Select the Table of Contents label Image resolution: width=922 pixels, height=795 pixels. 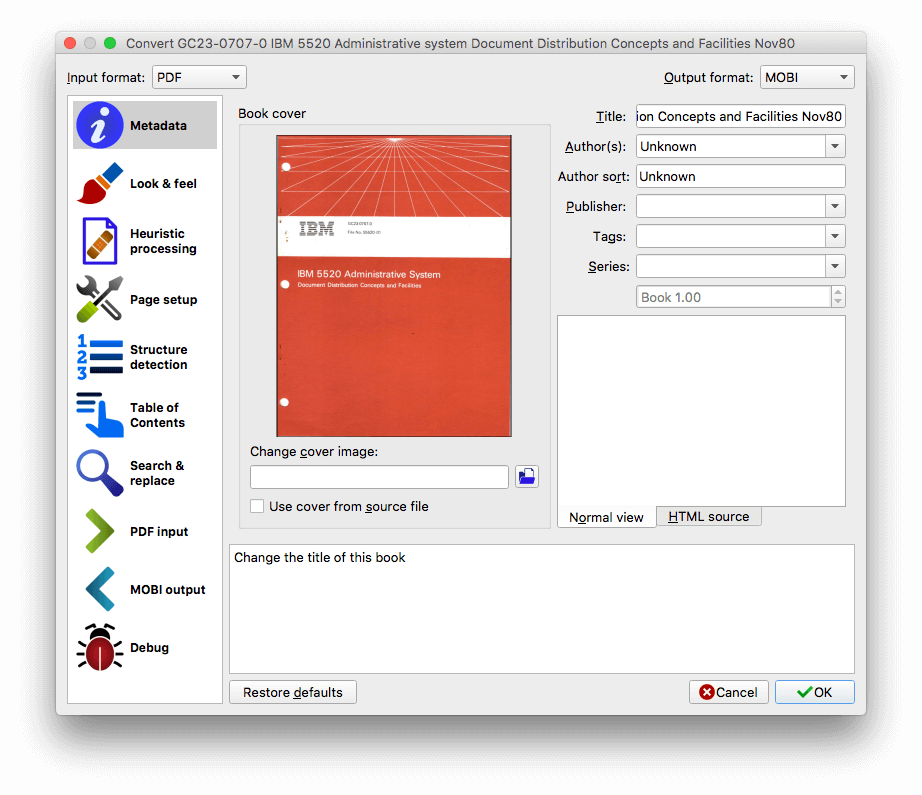(x=158, y=415)
